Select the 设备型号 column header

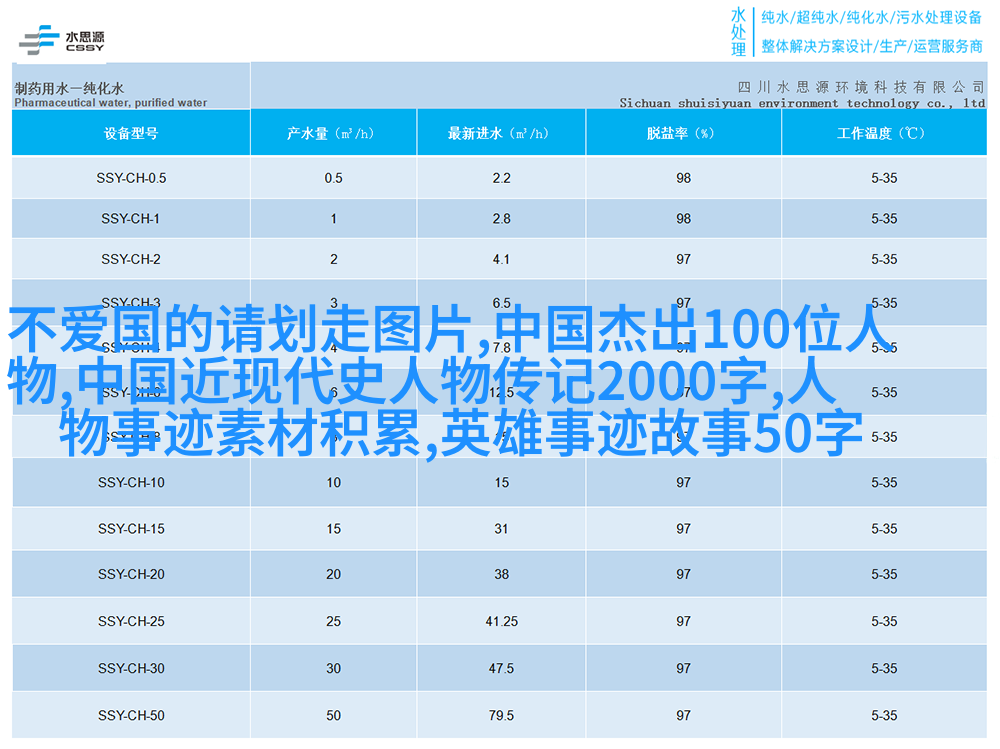(131, 133)
